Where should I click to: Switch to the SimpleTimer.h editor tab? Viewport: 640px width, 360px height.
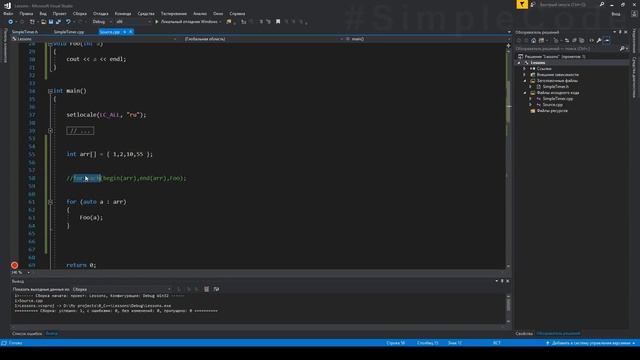click(x=25, y=32)
